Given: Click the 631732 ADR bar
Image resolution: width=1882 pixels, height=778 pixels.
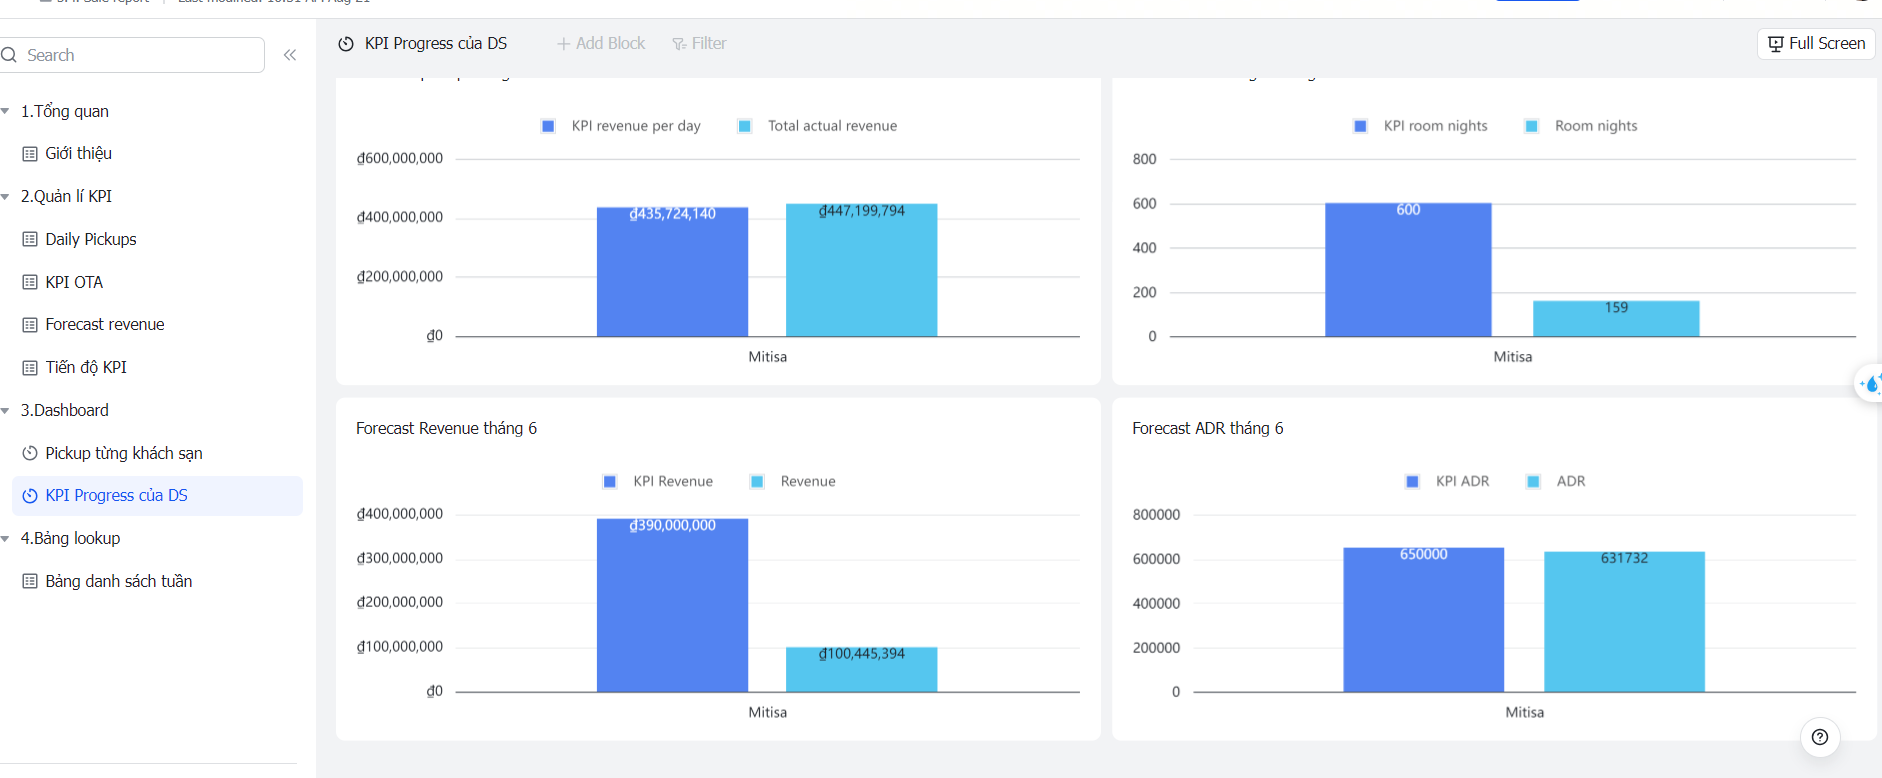Looking at the screenshot, I should coord(1624,622).
